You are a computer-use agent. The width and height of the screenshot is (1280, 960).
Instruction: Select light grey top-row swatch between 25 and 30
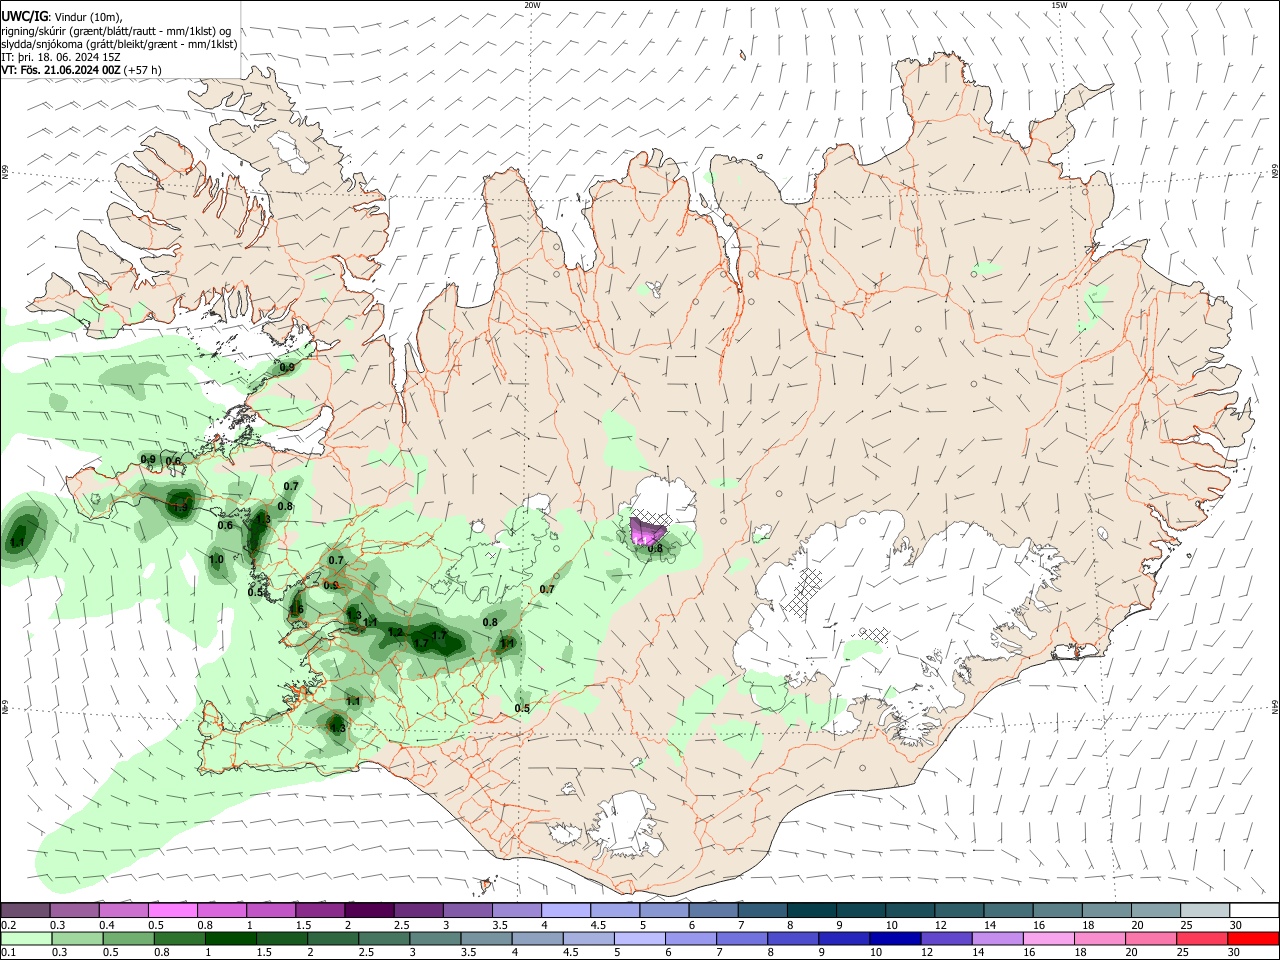point(1203,910)
